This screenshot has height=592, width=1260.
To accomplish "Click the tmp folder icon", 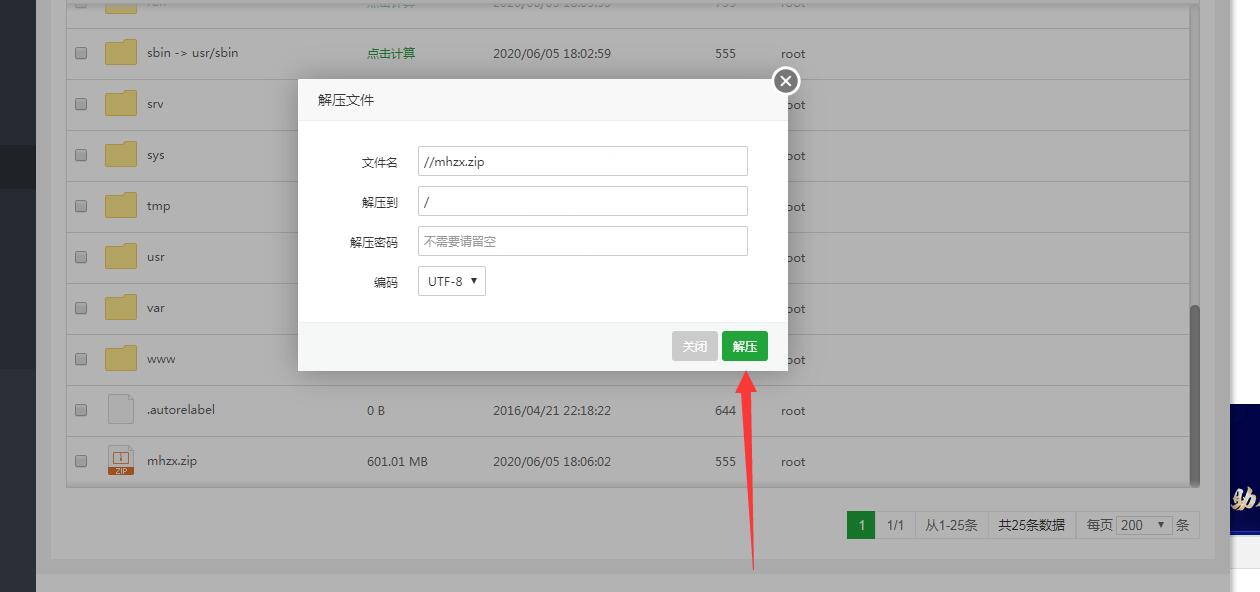I will point(121,205).
